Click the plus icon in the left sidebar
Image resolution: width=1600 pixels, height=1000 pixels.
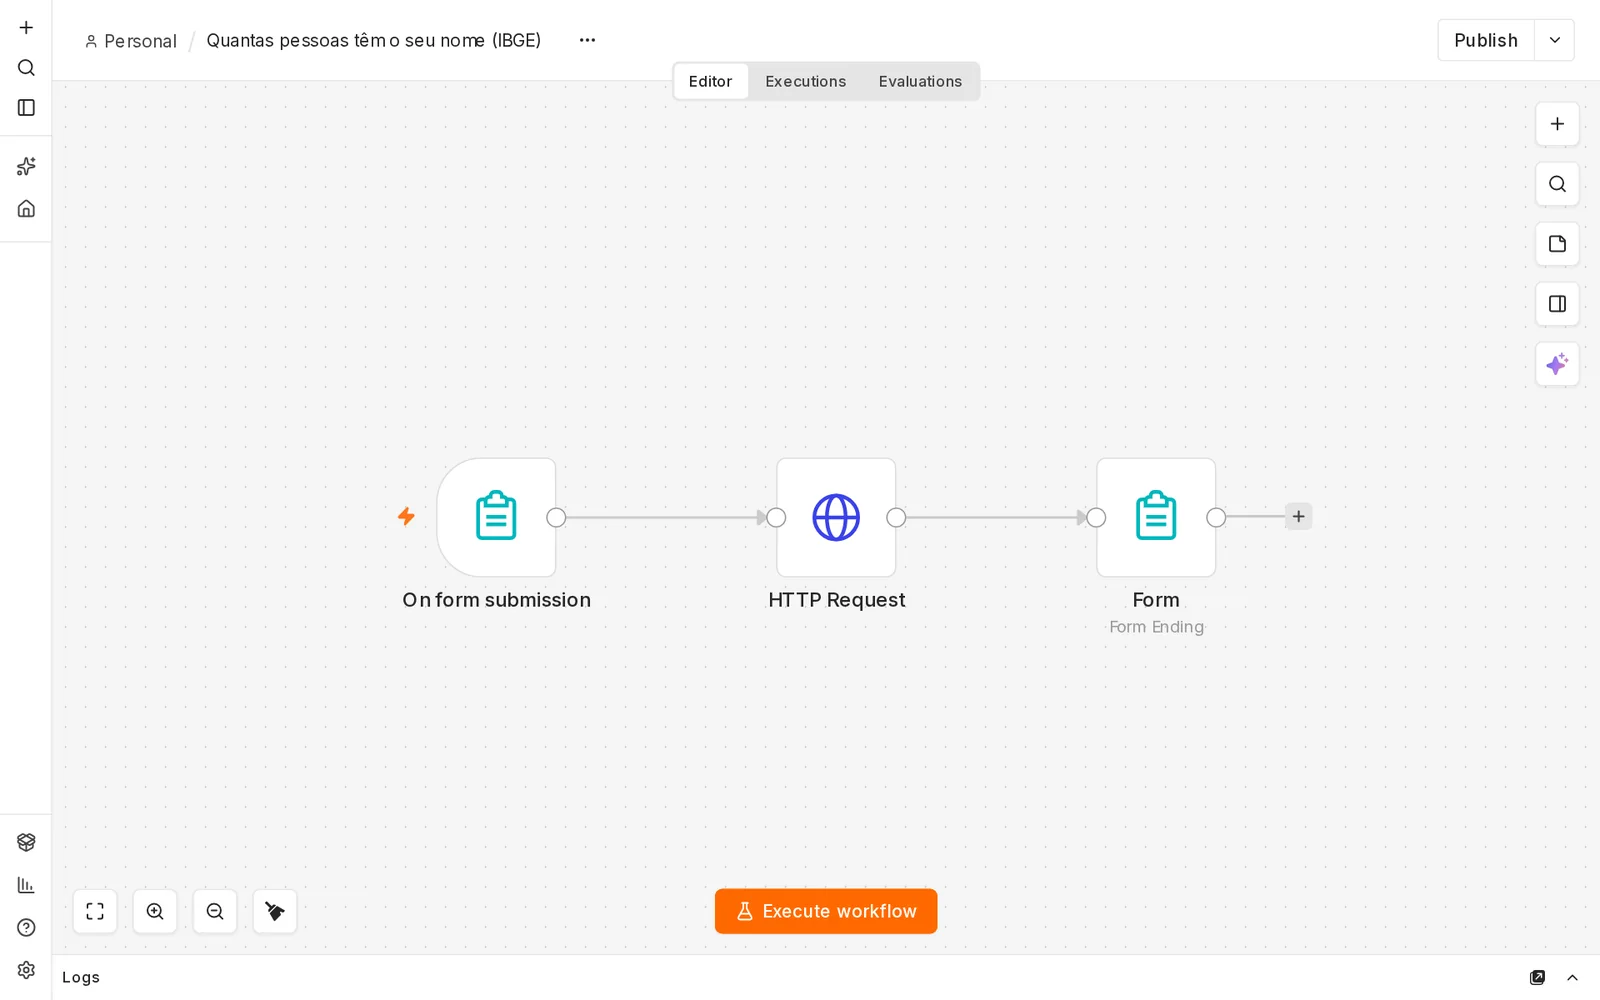[x=26, y=27]
